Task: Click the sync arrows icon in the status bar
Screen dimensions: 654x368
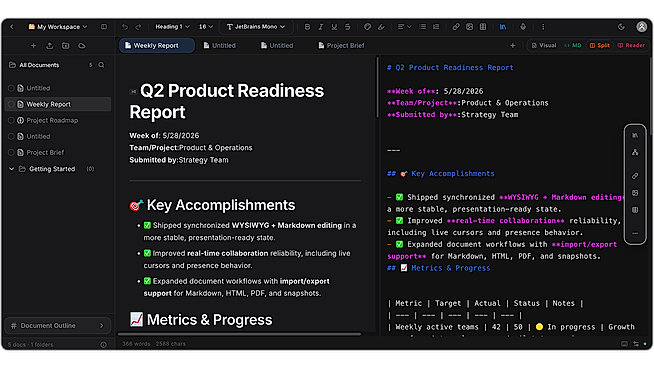Action: (x=636, y=344)
